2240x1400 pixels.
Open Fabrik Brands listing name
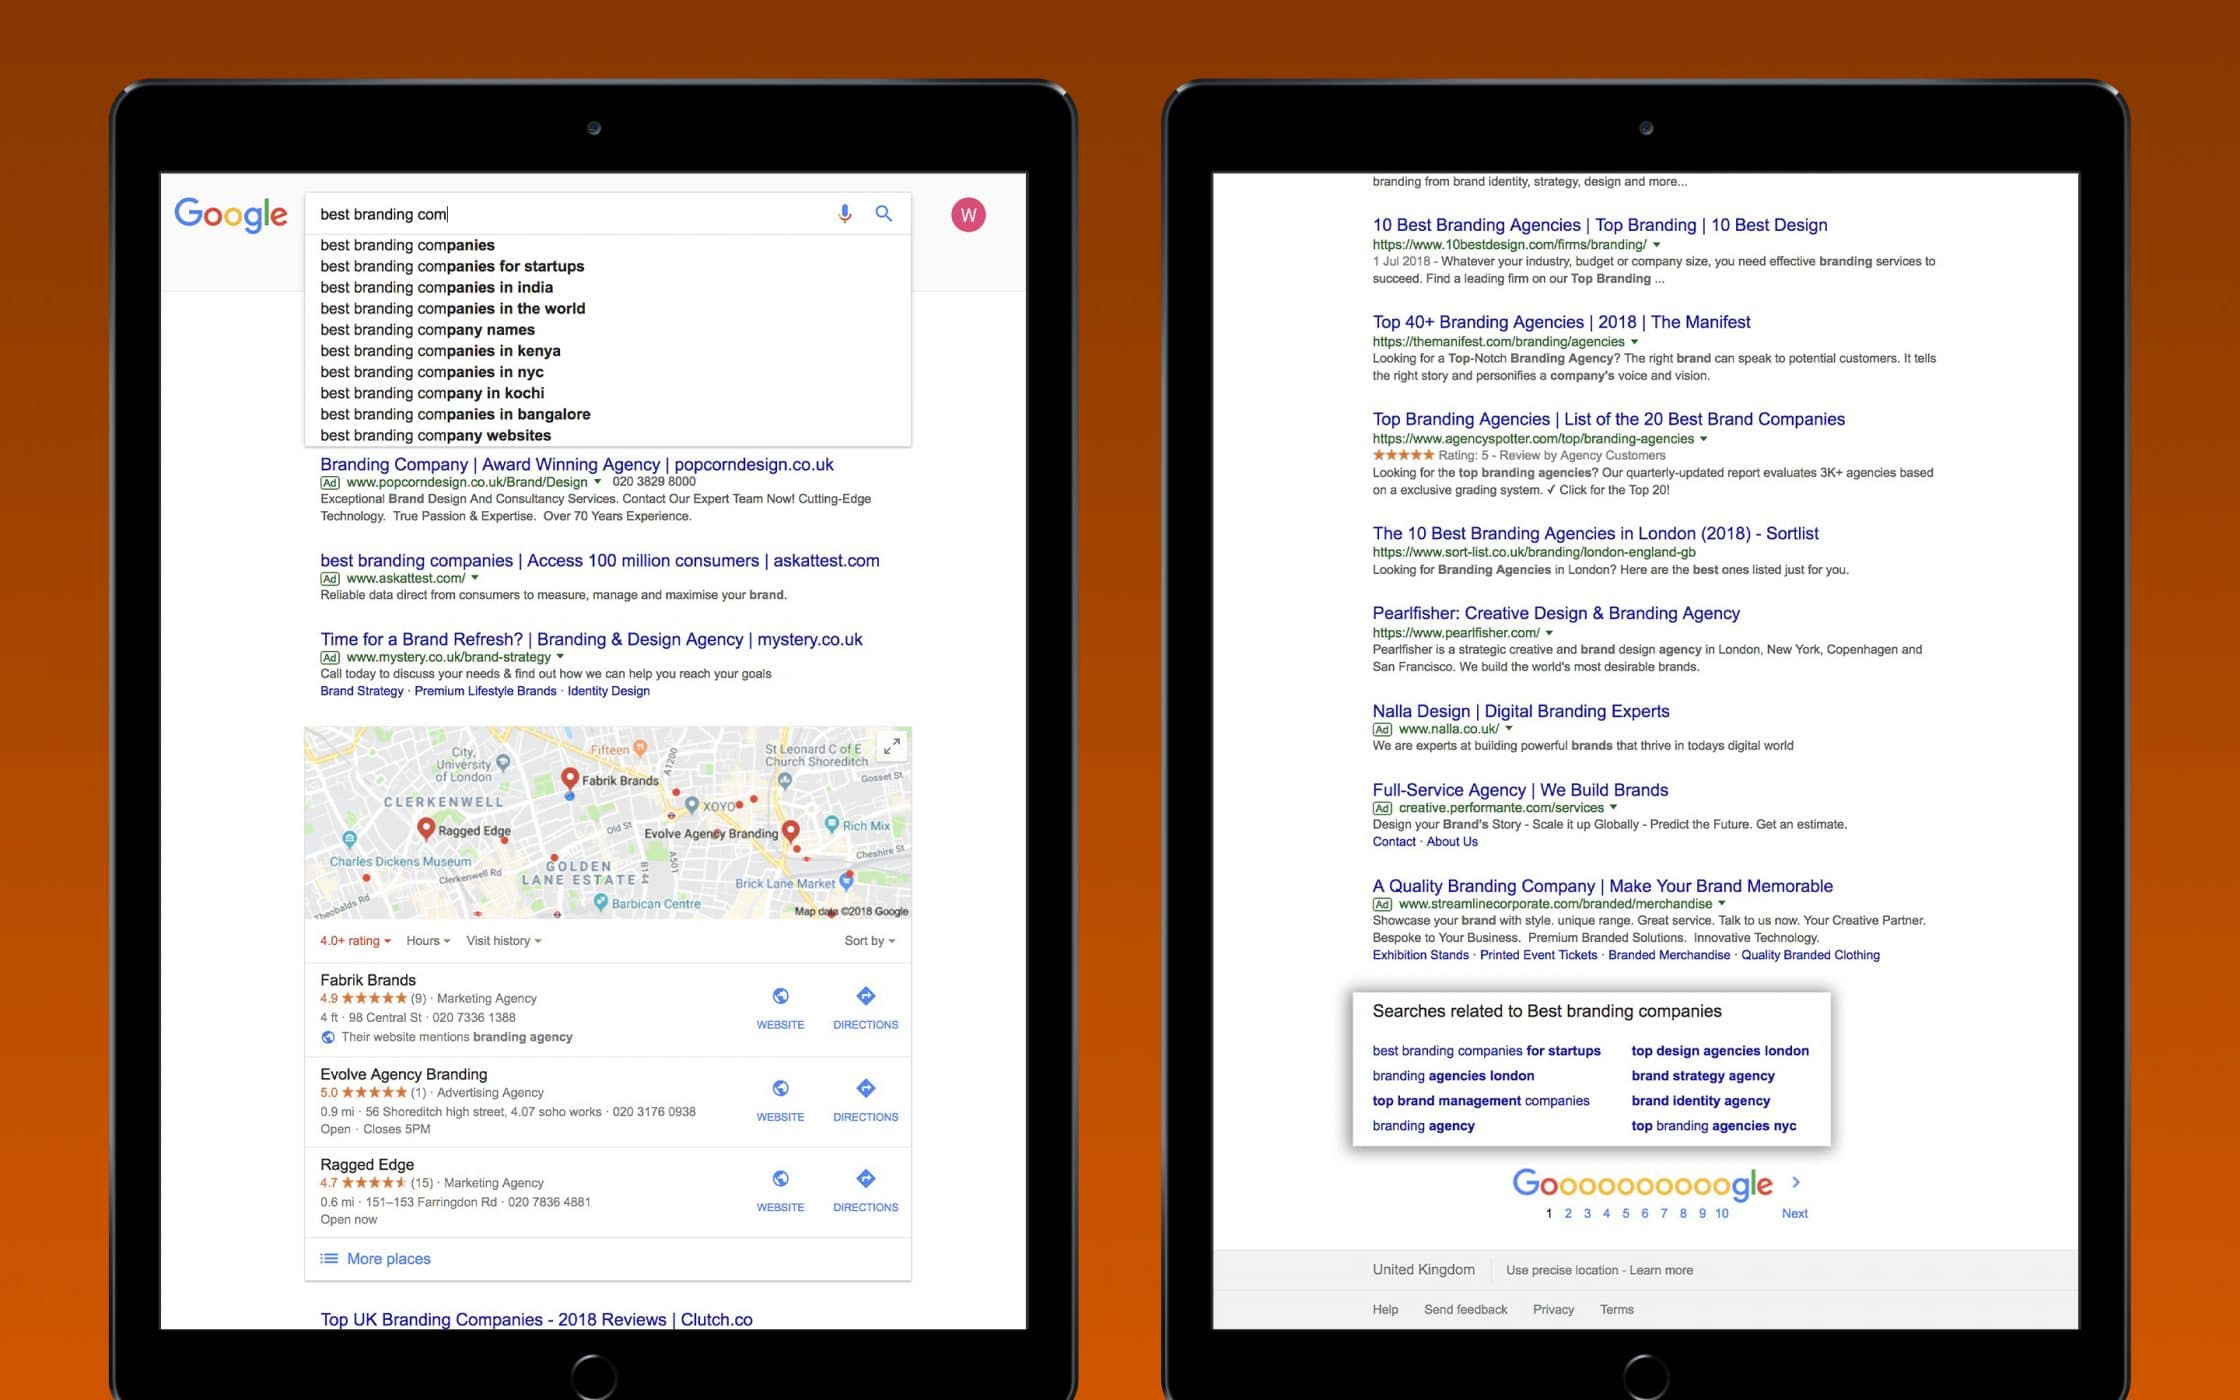click(x=368, y=980)
